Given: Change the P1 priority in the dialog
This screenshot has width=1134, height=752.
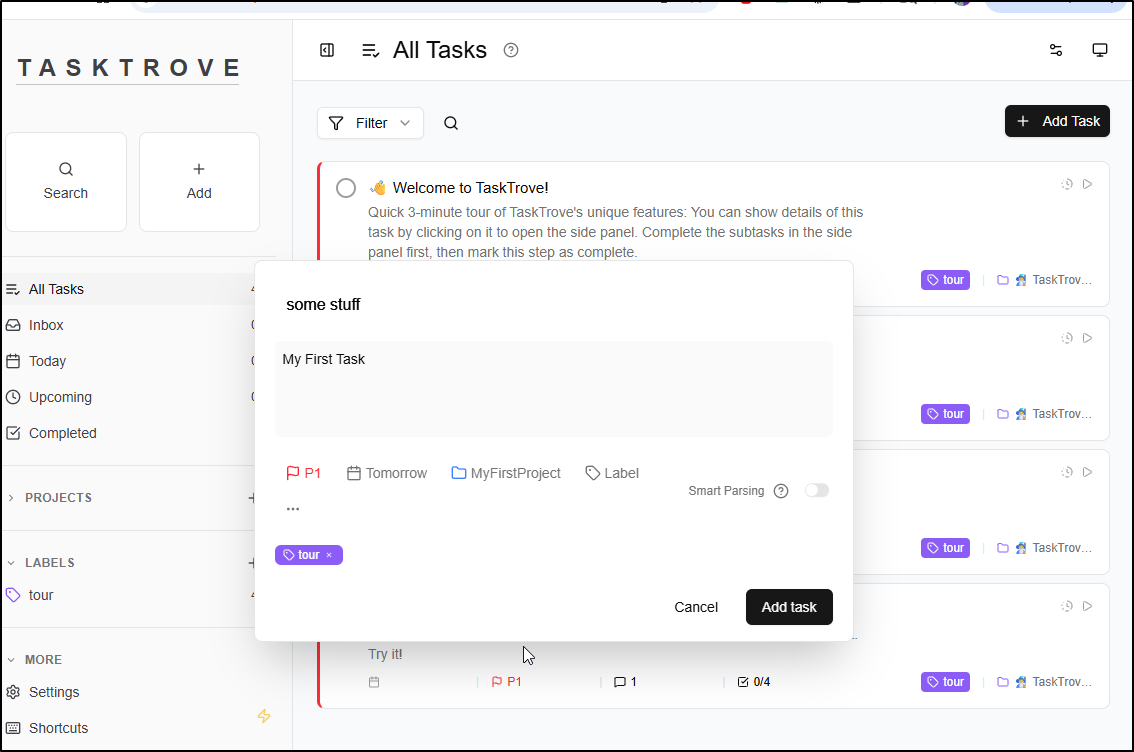Looking at the screenshot, I should [304, 473].
